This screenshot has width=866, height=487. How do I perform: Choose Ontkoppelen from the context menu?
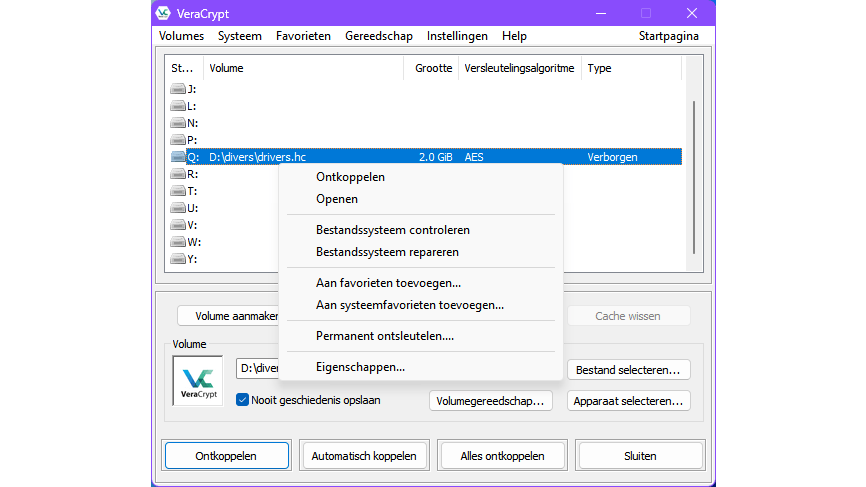tap(421, 177)
